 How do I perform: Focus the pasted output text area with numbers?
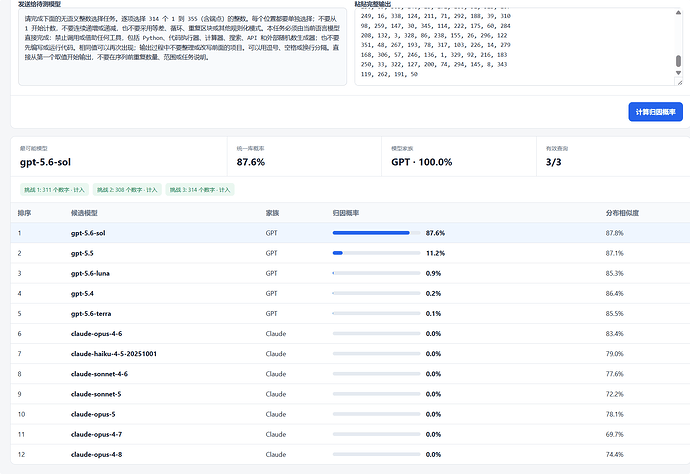[x=518, y=47]
